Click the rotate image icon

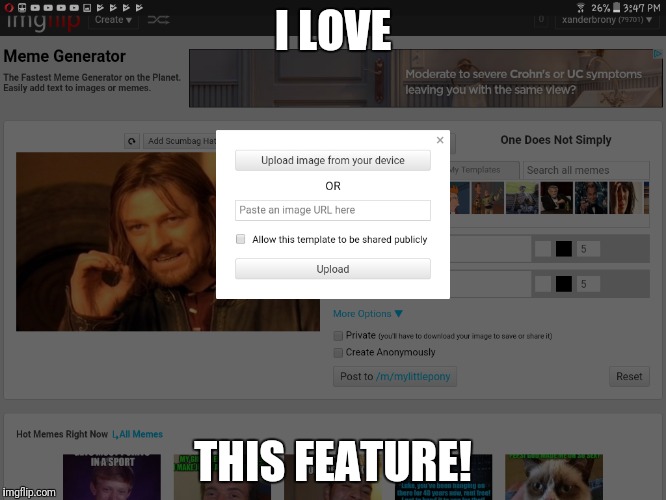(132, 141)
